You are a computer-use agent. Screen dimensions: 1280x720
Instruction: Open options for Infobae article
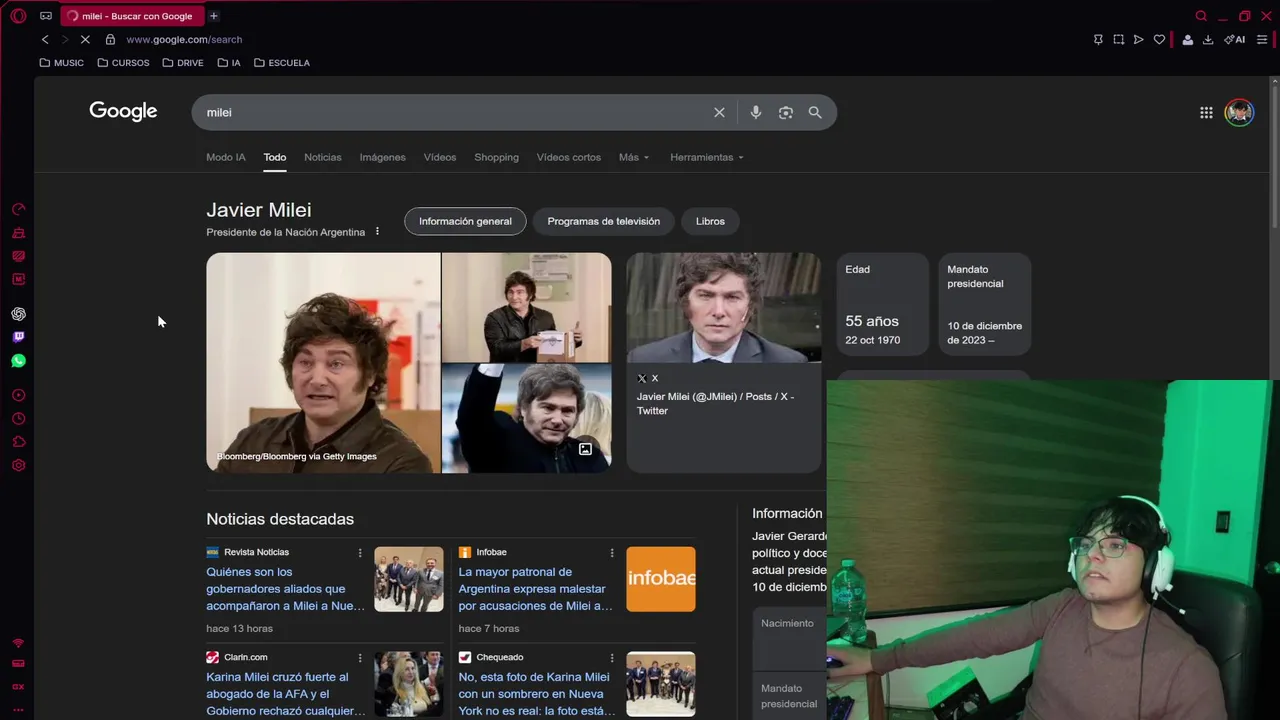[x=612, y=552]
